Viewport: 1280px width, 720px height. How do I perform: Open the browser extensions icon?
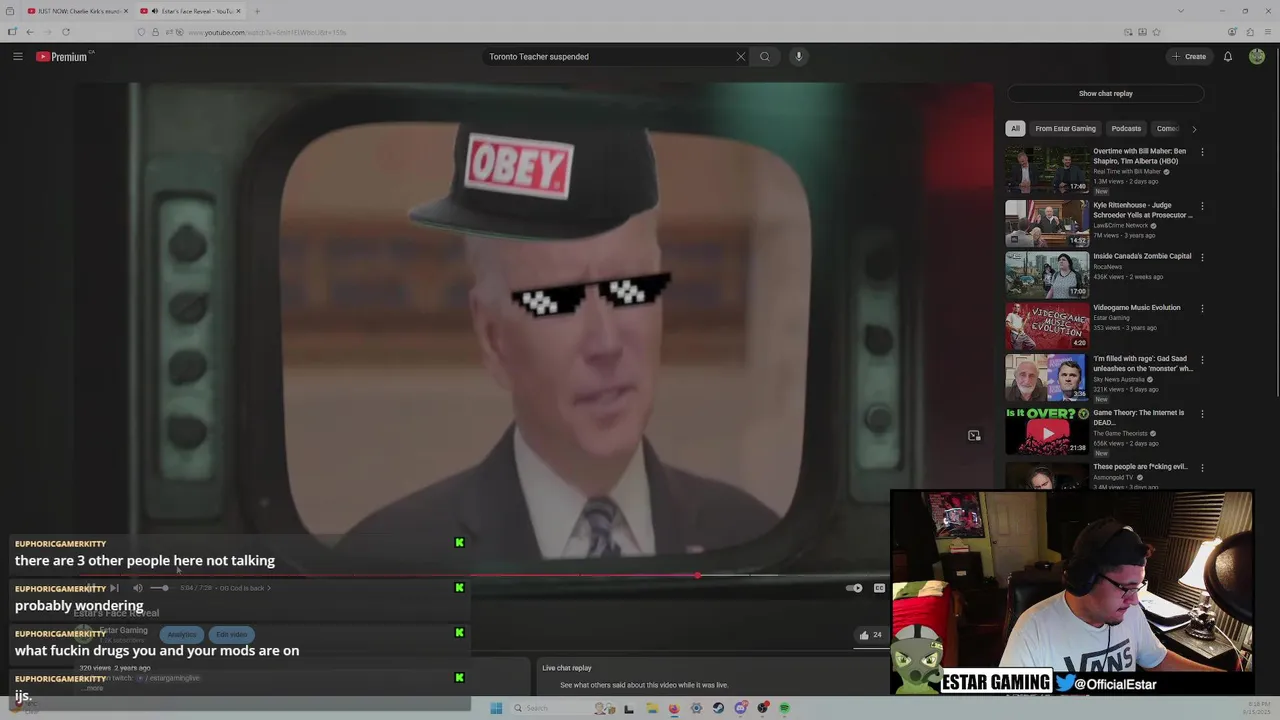tap(1250, 32)
